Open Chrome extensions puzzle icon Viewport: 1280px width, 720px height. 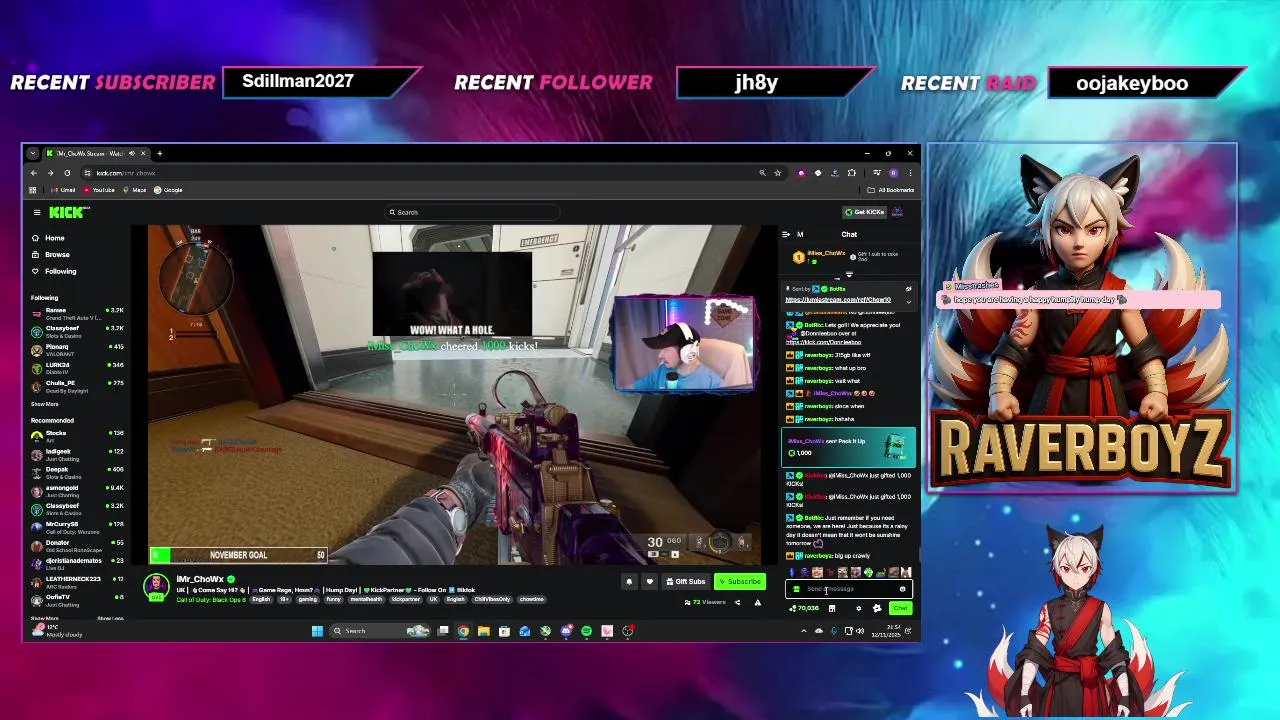852,173
